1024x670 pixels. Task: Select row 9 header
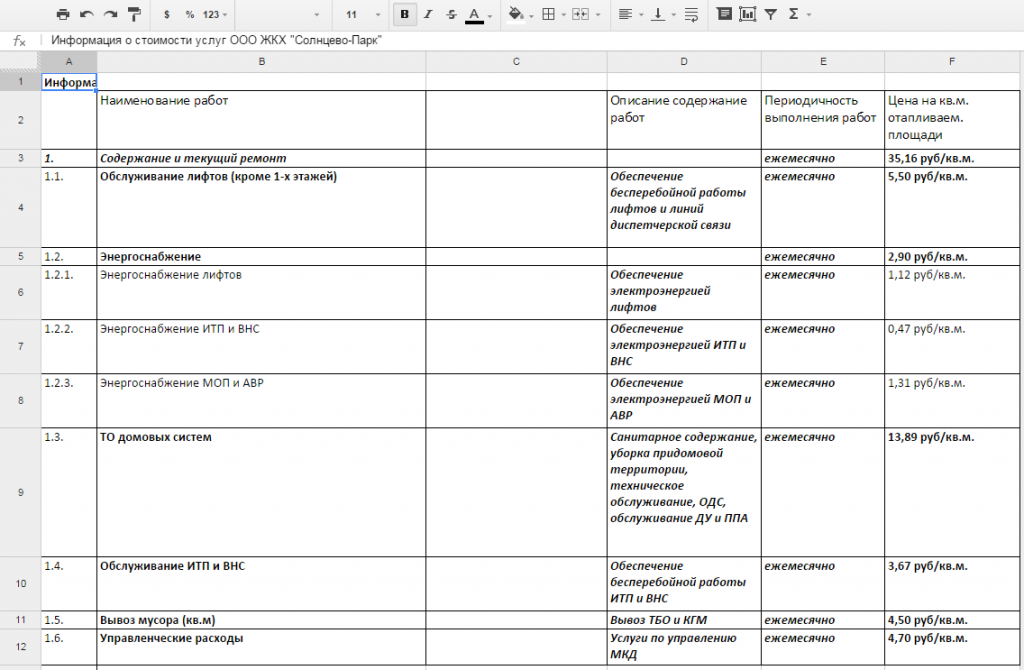[x=20, y=492]
